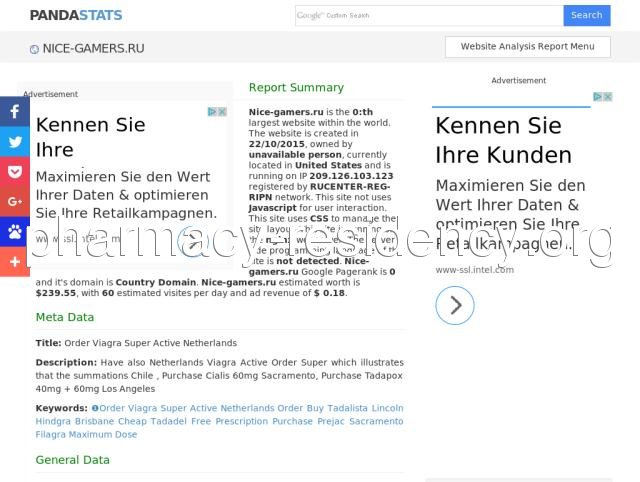Click the keywords info icon

click(95, 408)
